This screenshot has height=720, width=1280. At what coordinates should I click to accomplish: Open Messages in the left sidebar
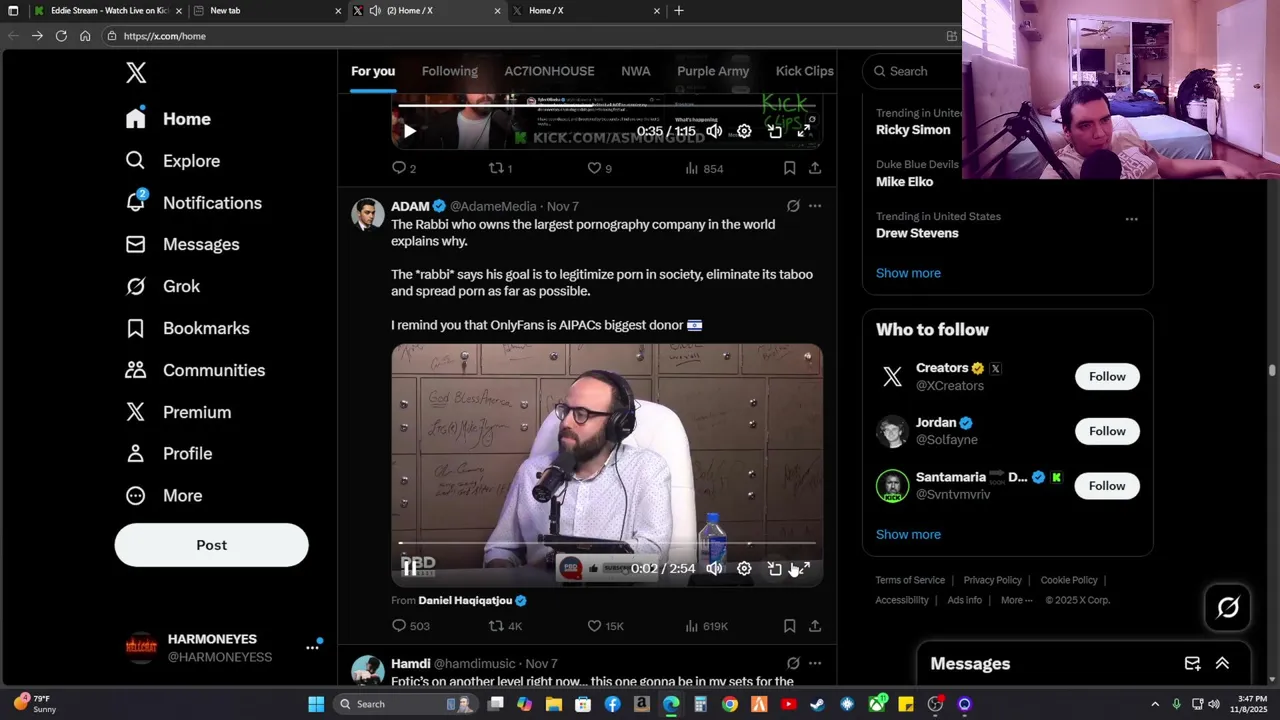tap(182, 245)
